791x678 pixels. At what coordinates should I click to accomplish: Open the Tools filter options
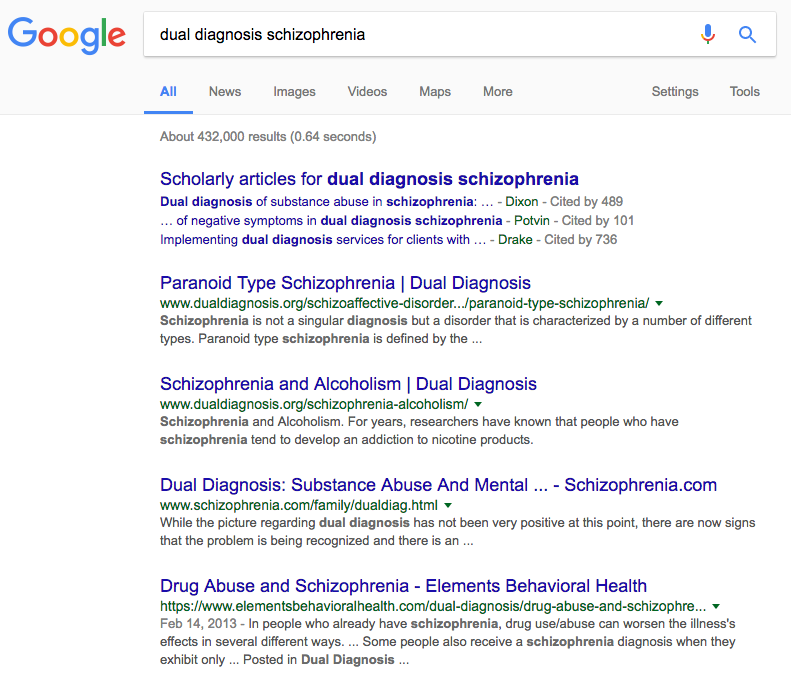click(x=744, y=91)
